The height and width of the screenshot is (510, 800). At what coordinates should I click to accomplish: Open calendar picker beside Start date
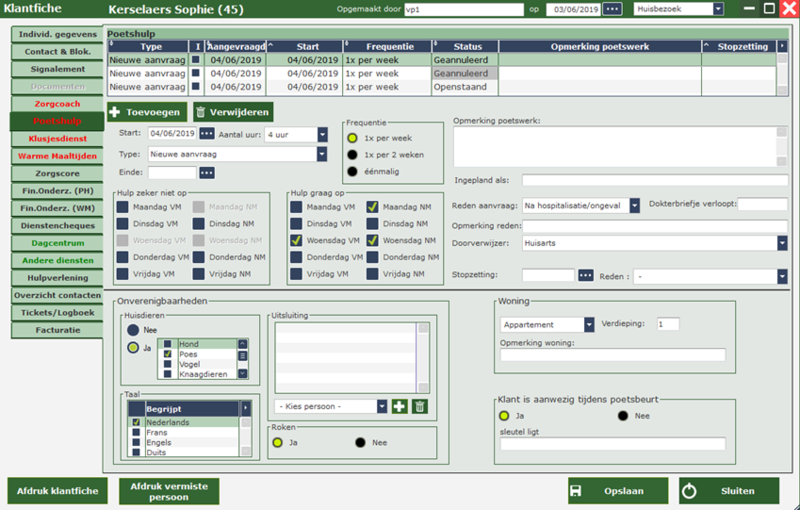click(207, 134)
